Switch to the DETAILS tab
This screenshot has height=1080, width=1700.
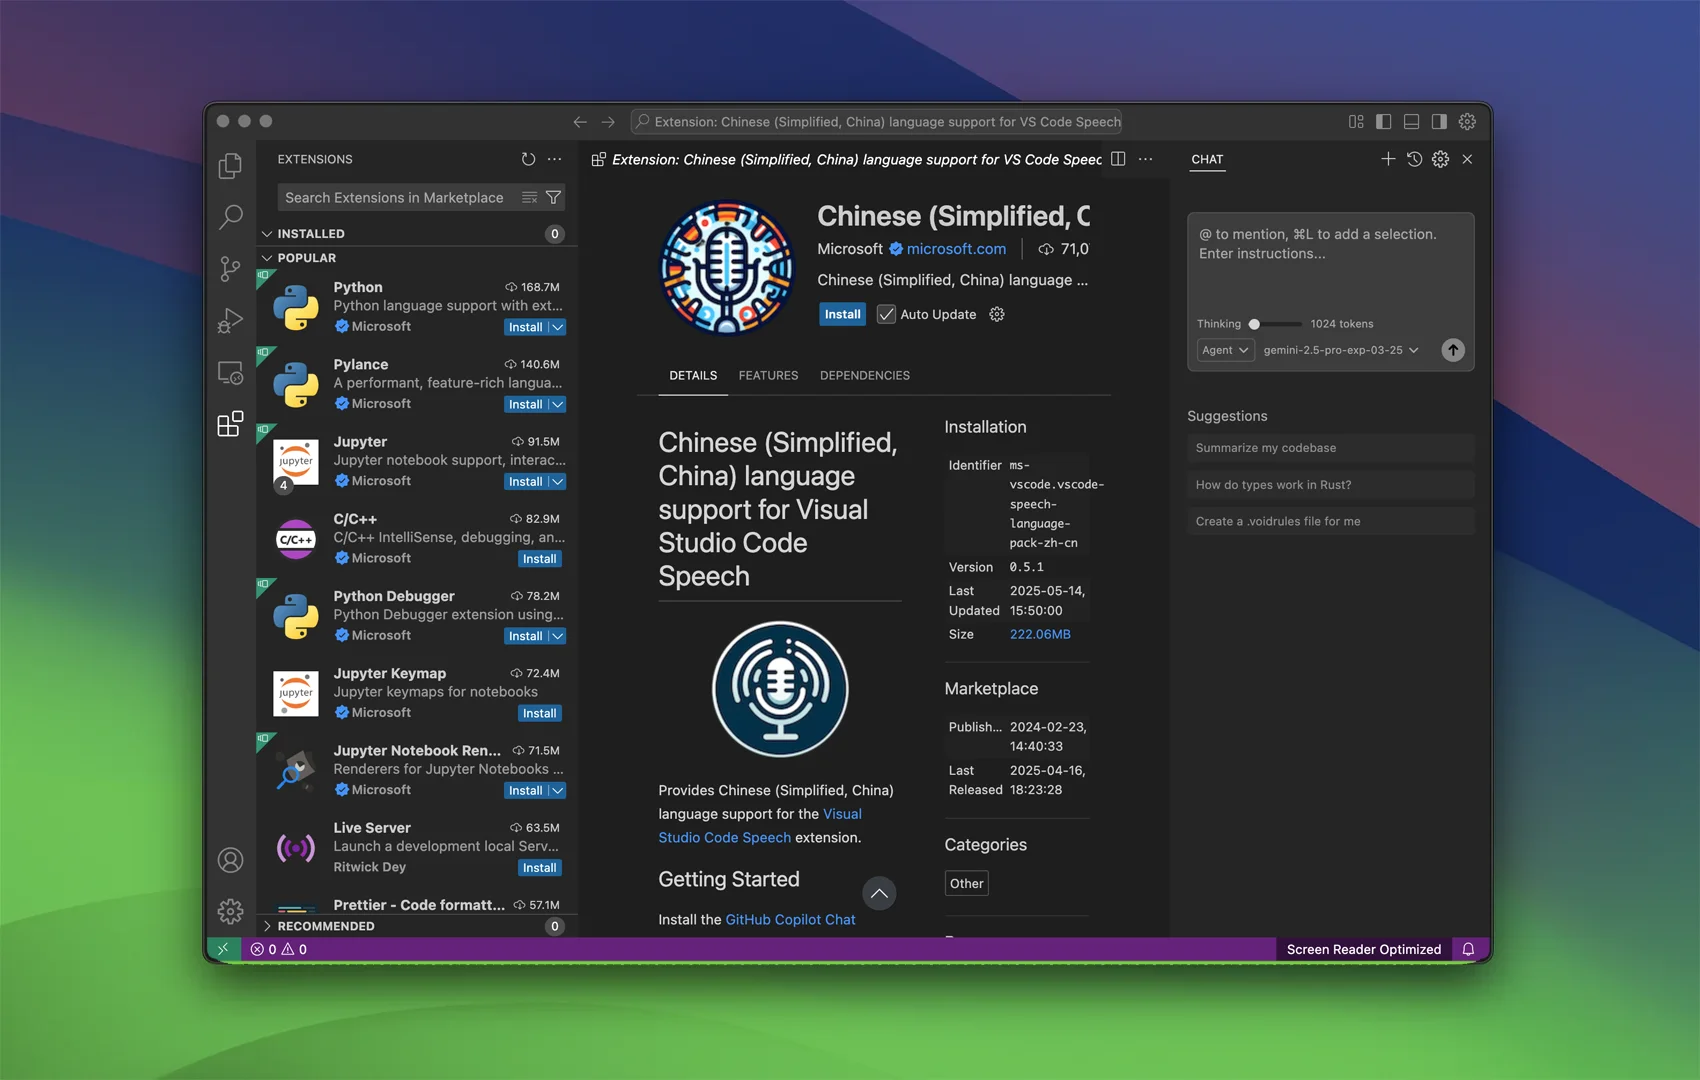pyautogui.click(x=693, y=375)
